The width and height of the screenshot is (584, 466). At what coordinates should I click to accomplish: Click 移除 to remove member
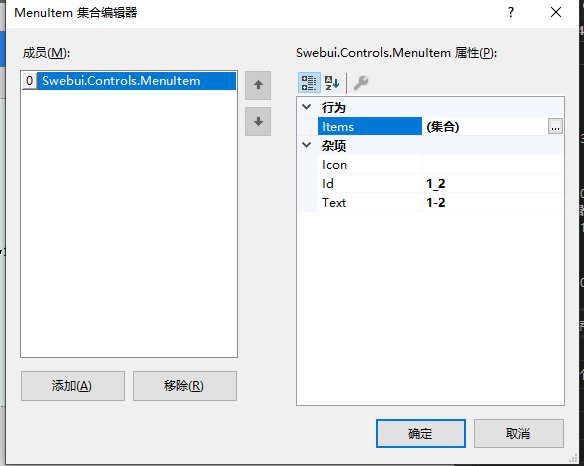pos(185,386)
